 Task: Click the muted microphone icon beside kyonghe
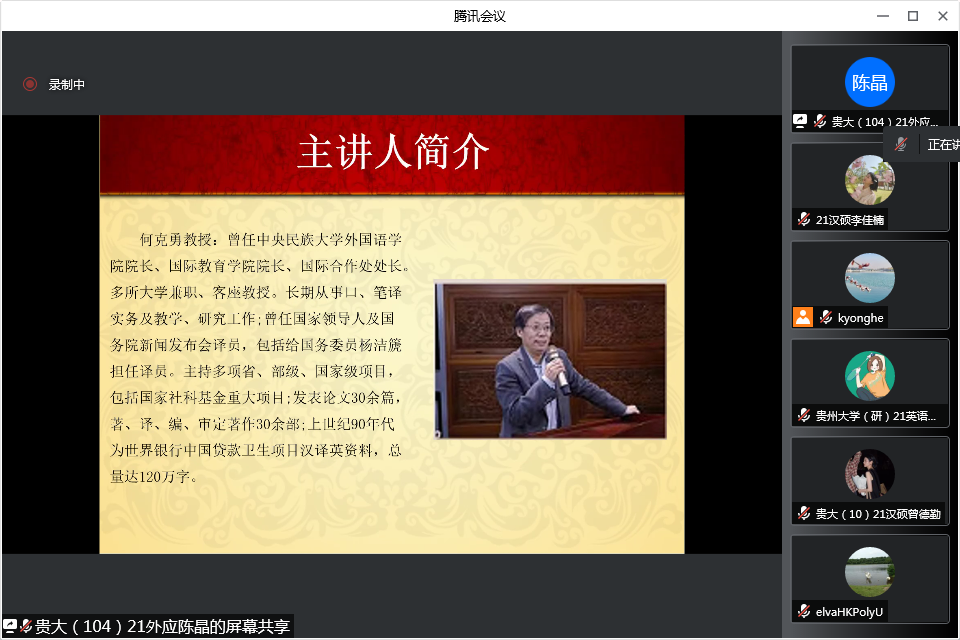(826, 317)
